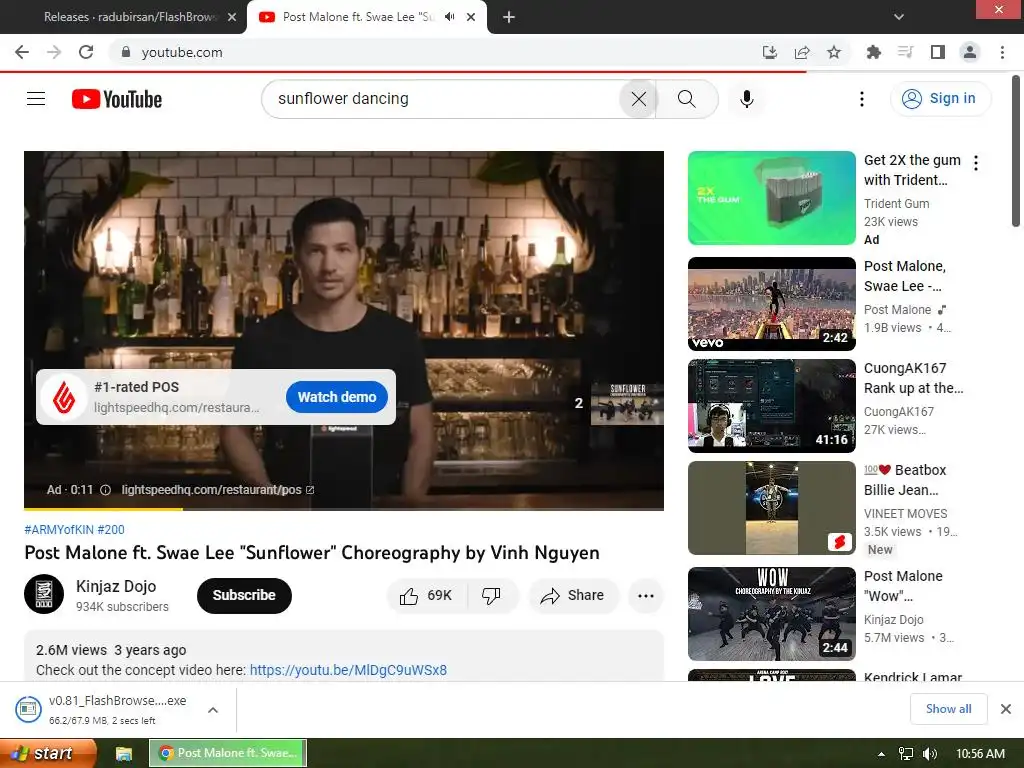1024x768 pixels.
Task: Toggle the browser side panel
Action: (938, 52)
